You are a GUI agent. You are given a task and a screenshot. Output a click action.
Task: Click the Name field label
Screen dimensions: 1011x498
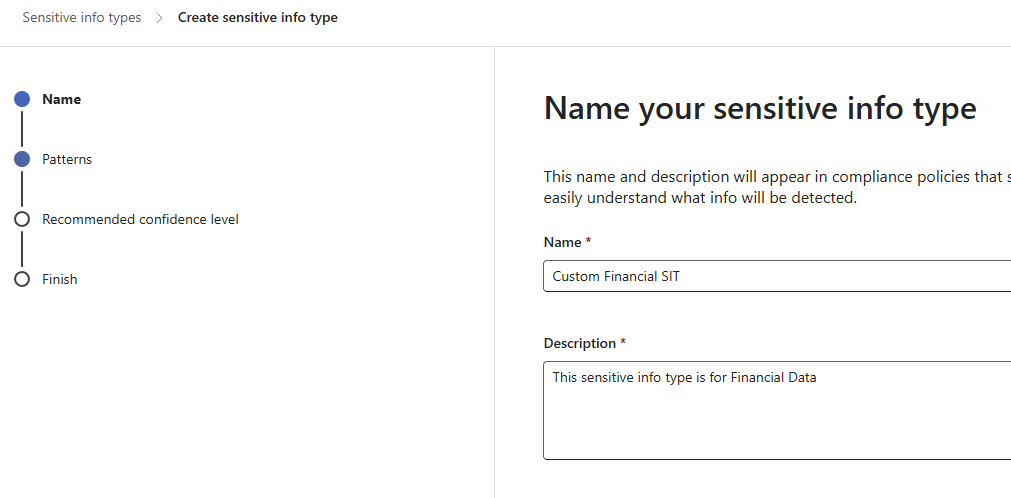tap(567, 243)
